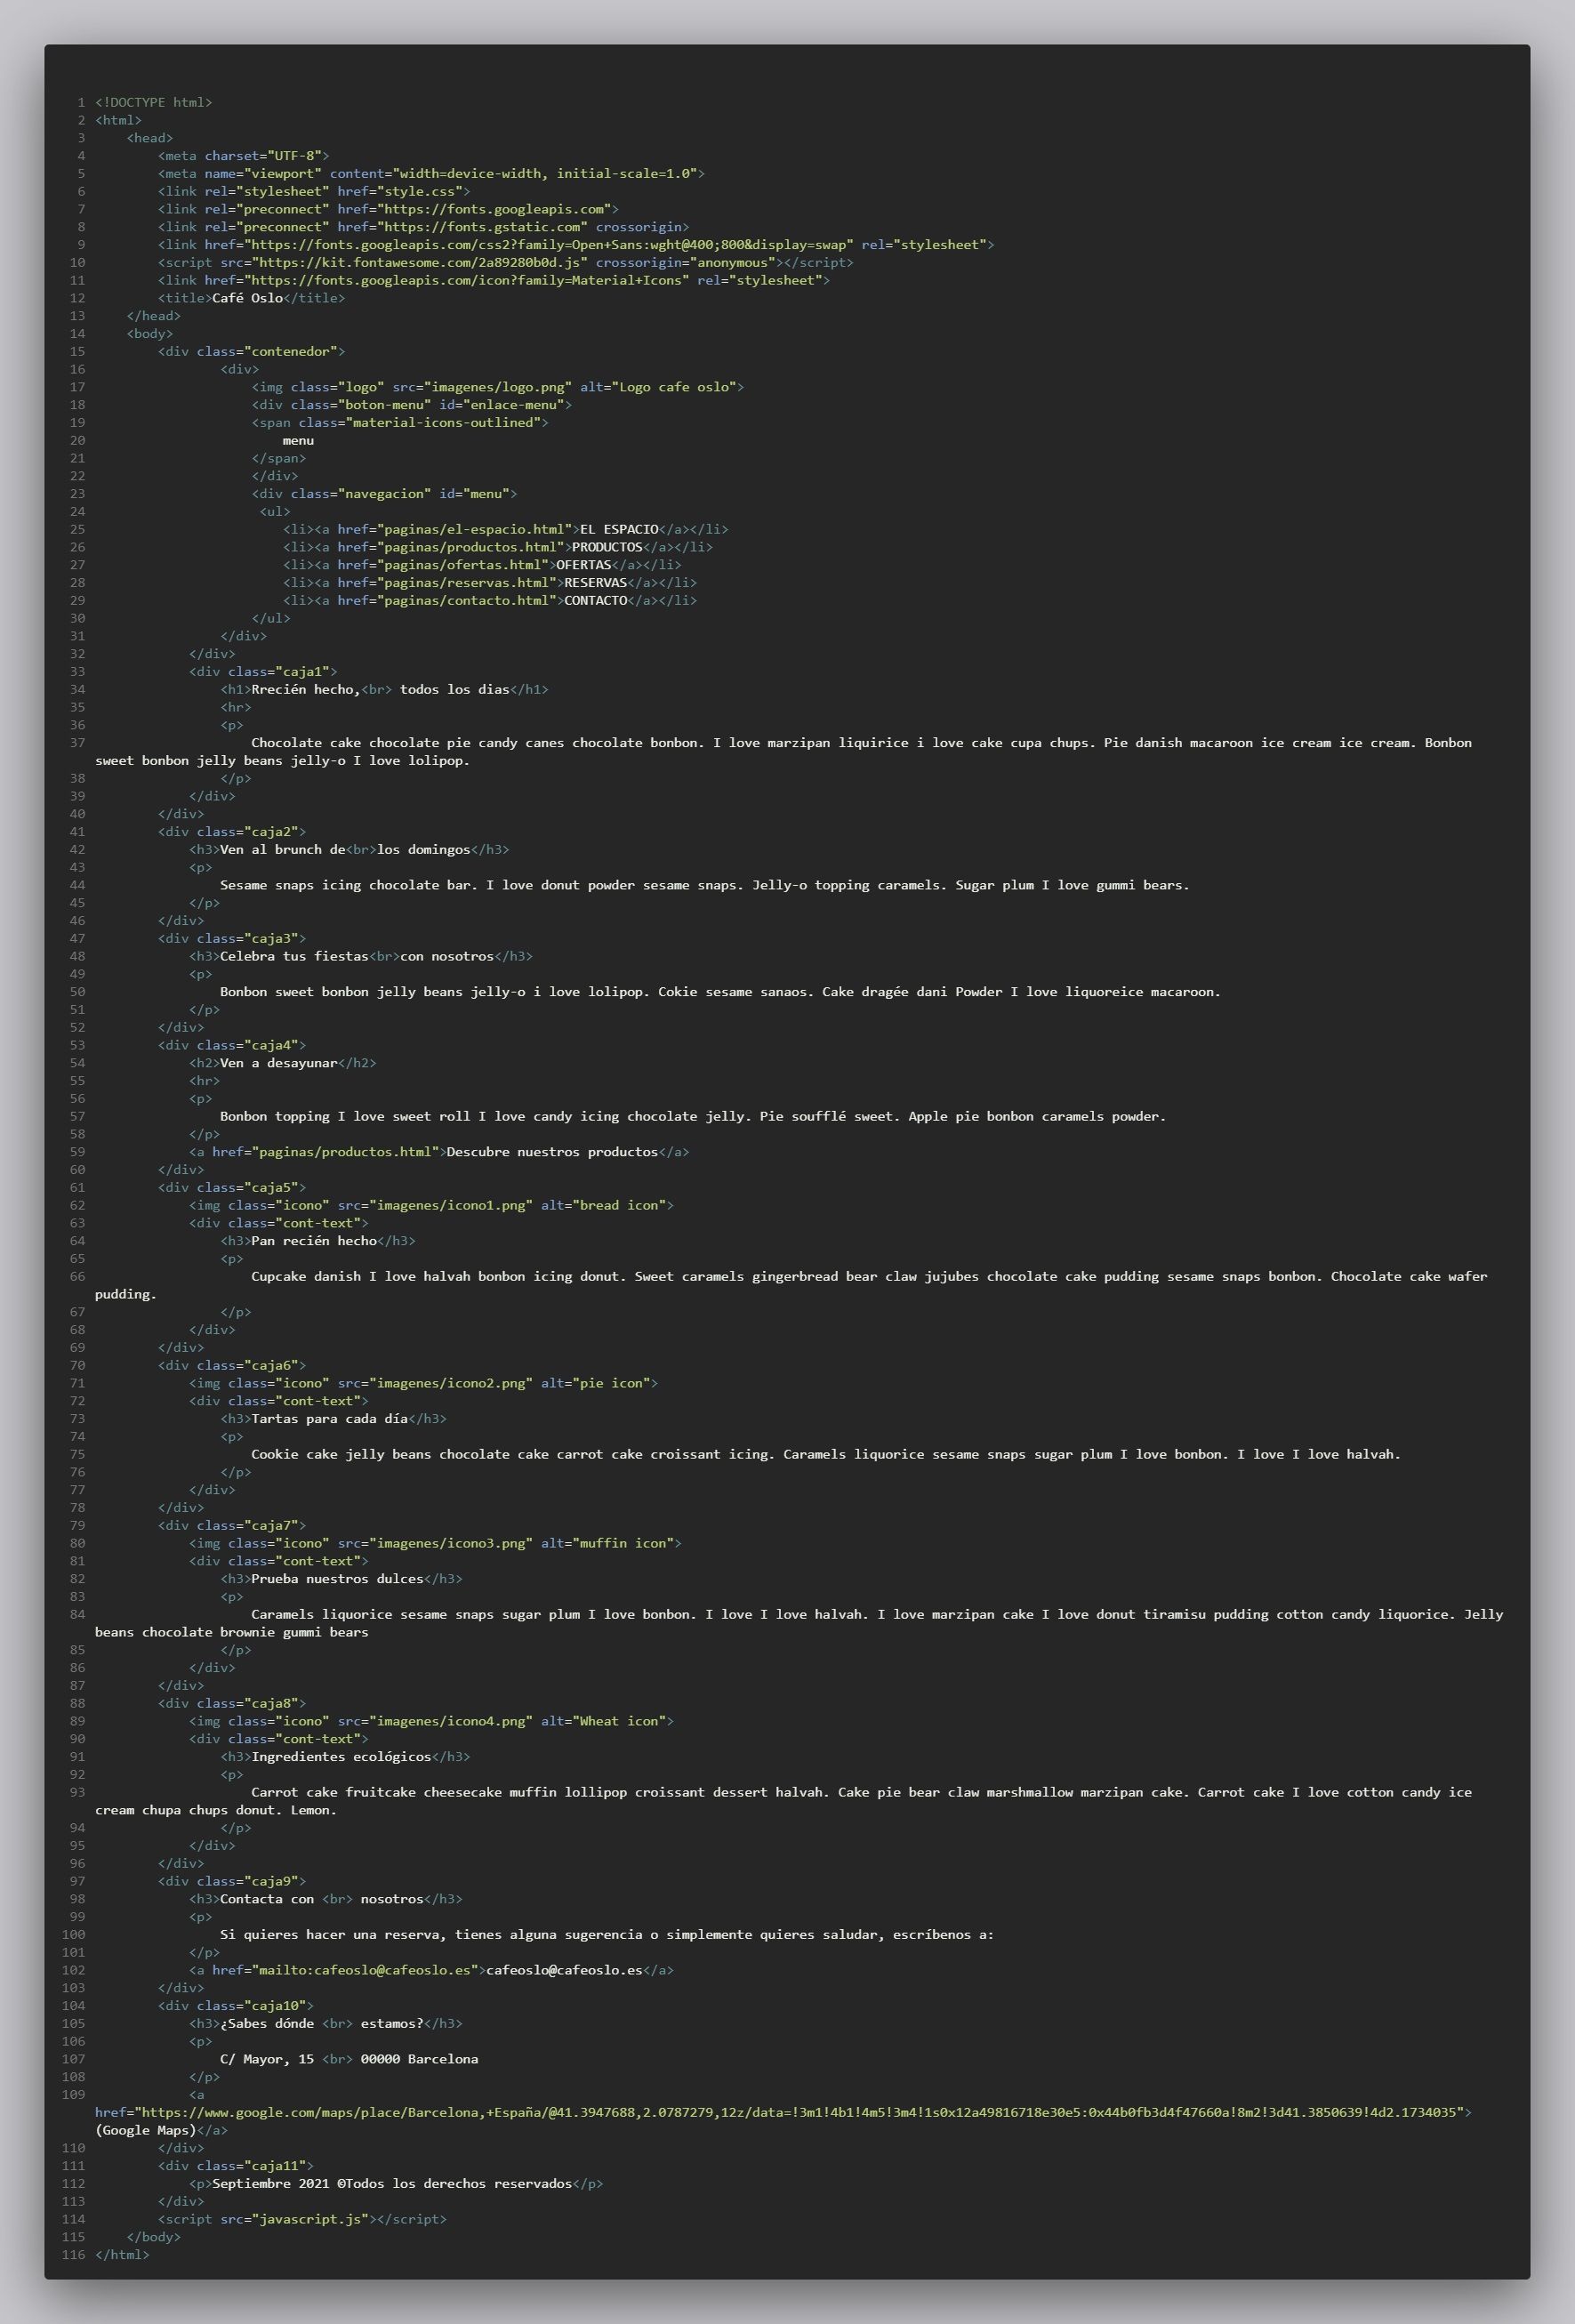1575x2324 pixels.
Task: Click the heading 'Celebra tus fiestas'
Action: [295, 957]
